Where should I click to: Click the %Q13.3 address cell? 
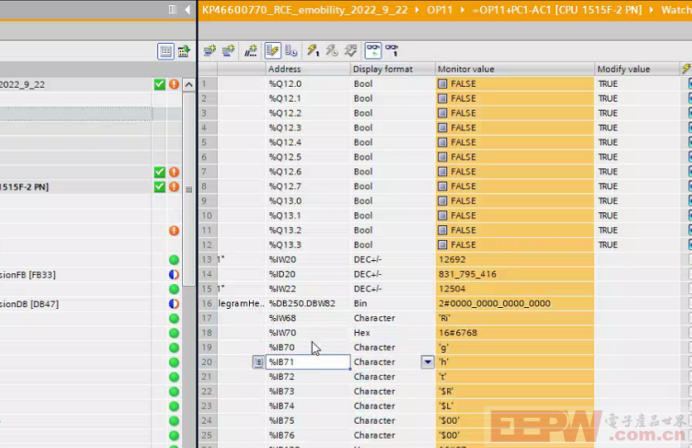pos(308,245)
